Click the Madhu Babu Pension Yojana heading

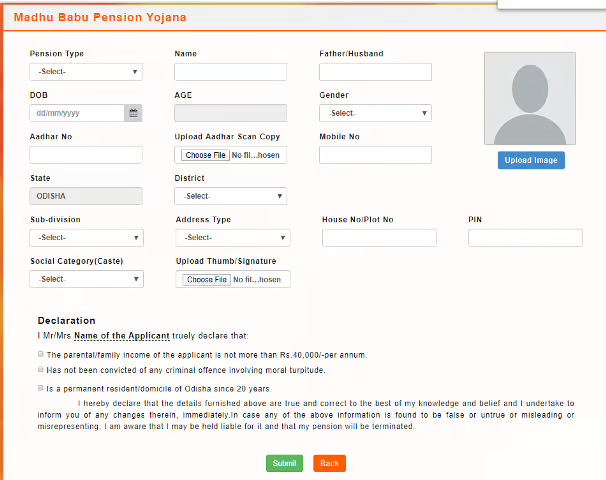100,17
